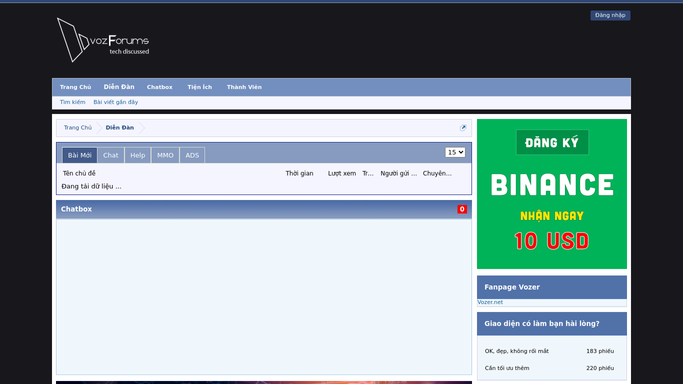Open Diễn Đàn in main navigation

click(119, 87)
